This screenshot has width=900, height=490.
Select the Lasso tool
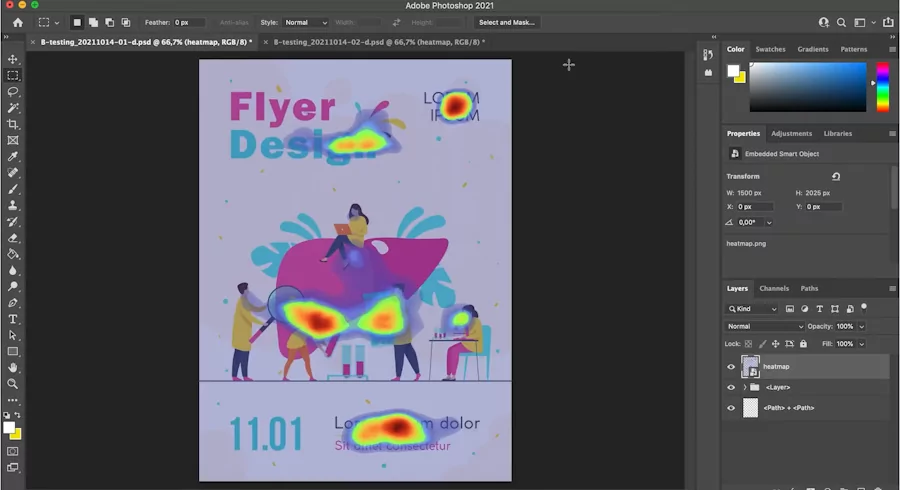coord(13,91)
